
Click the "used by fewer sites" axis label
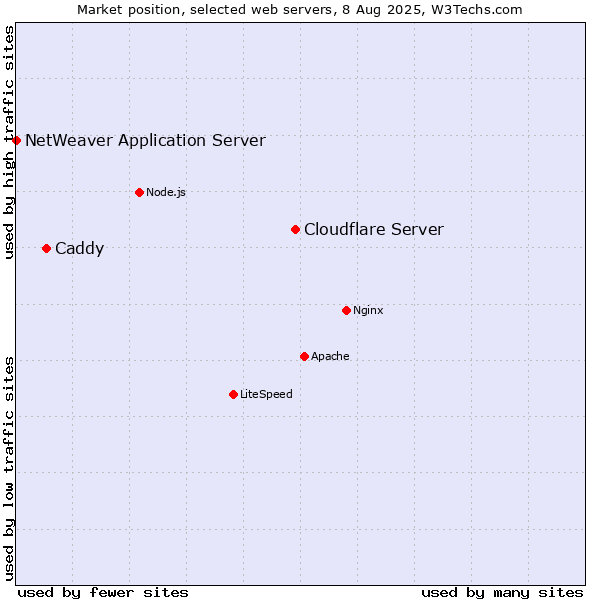(x=103, y=593)
